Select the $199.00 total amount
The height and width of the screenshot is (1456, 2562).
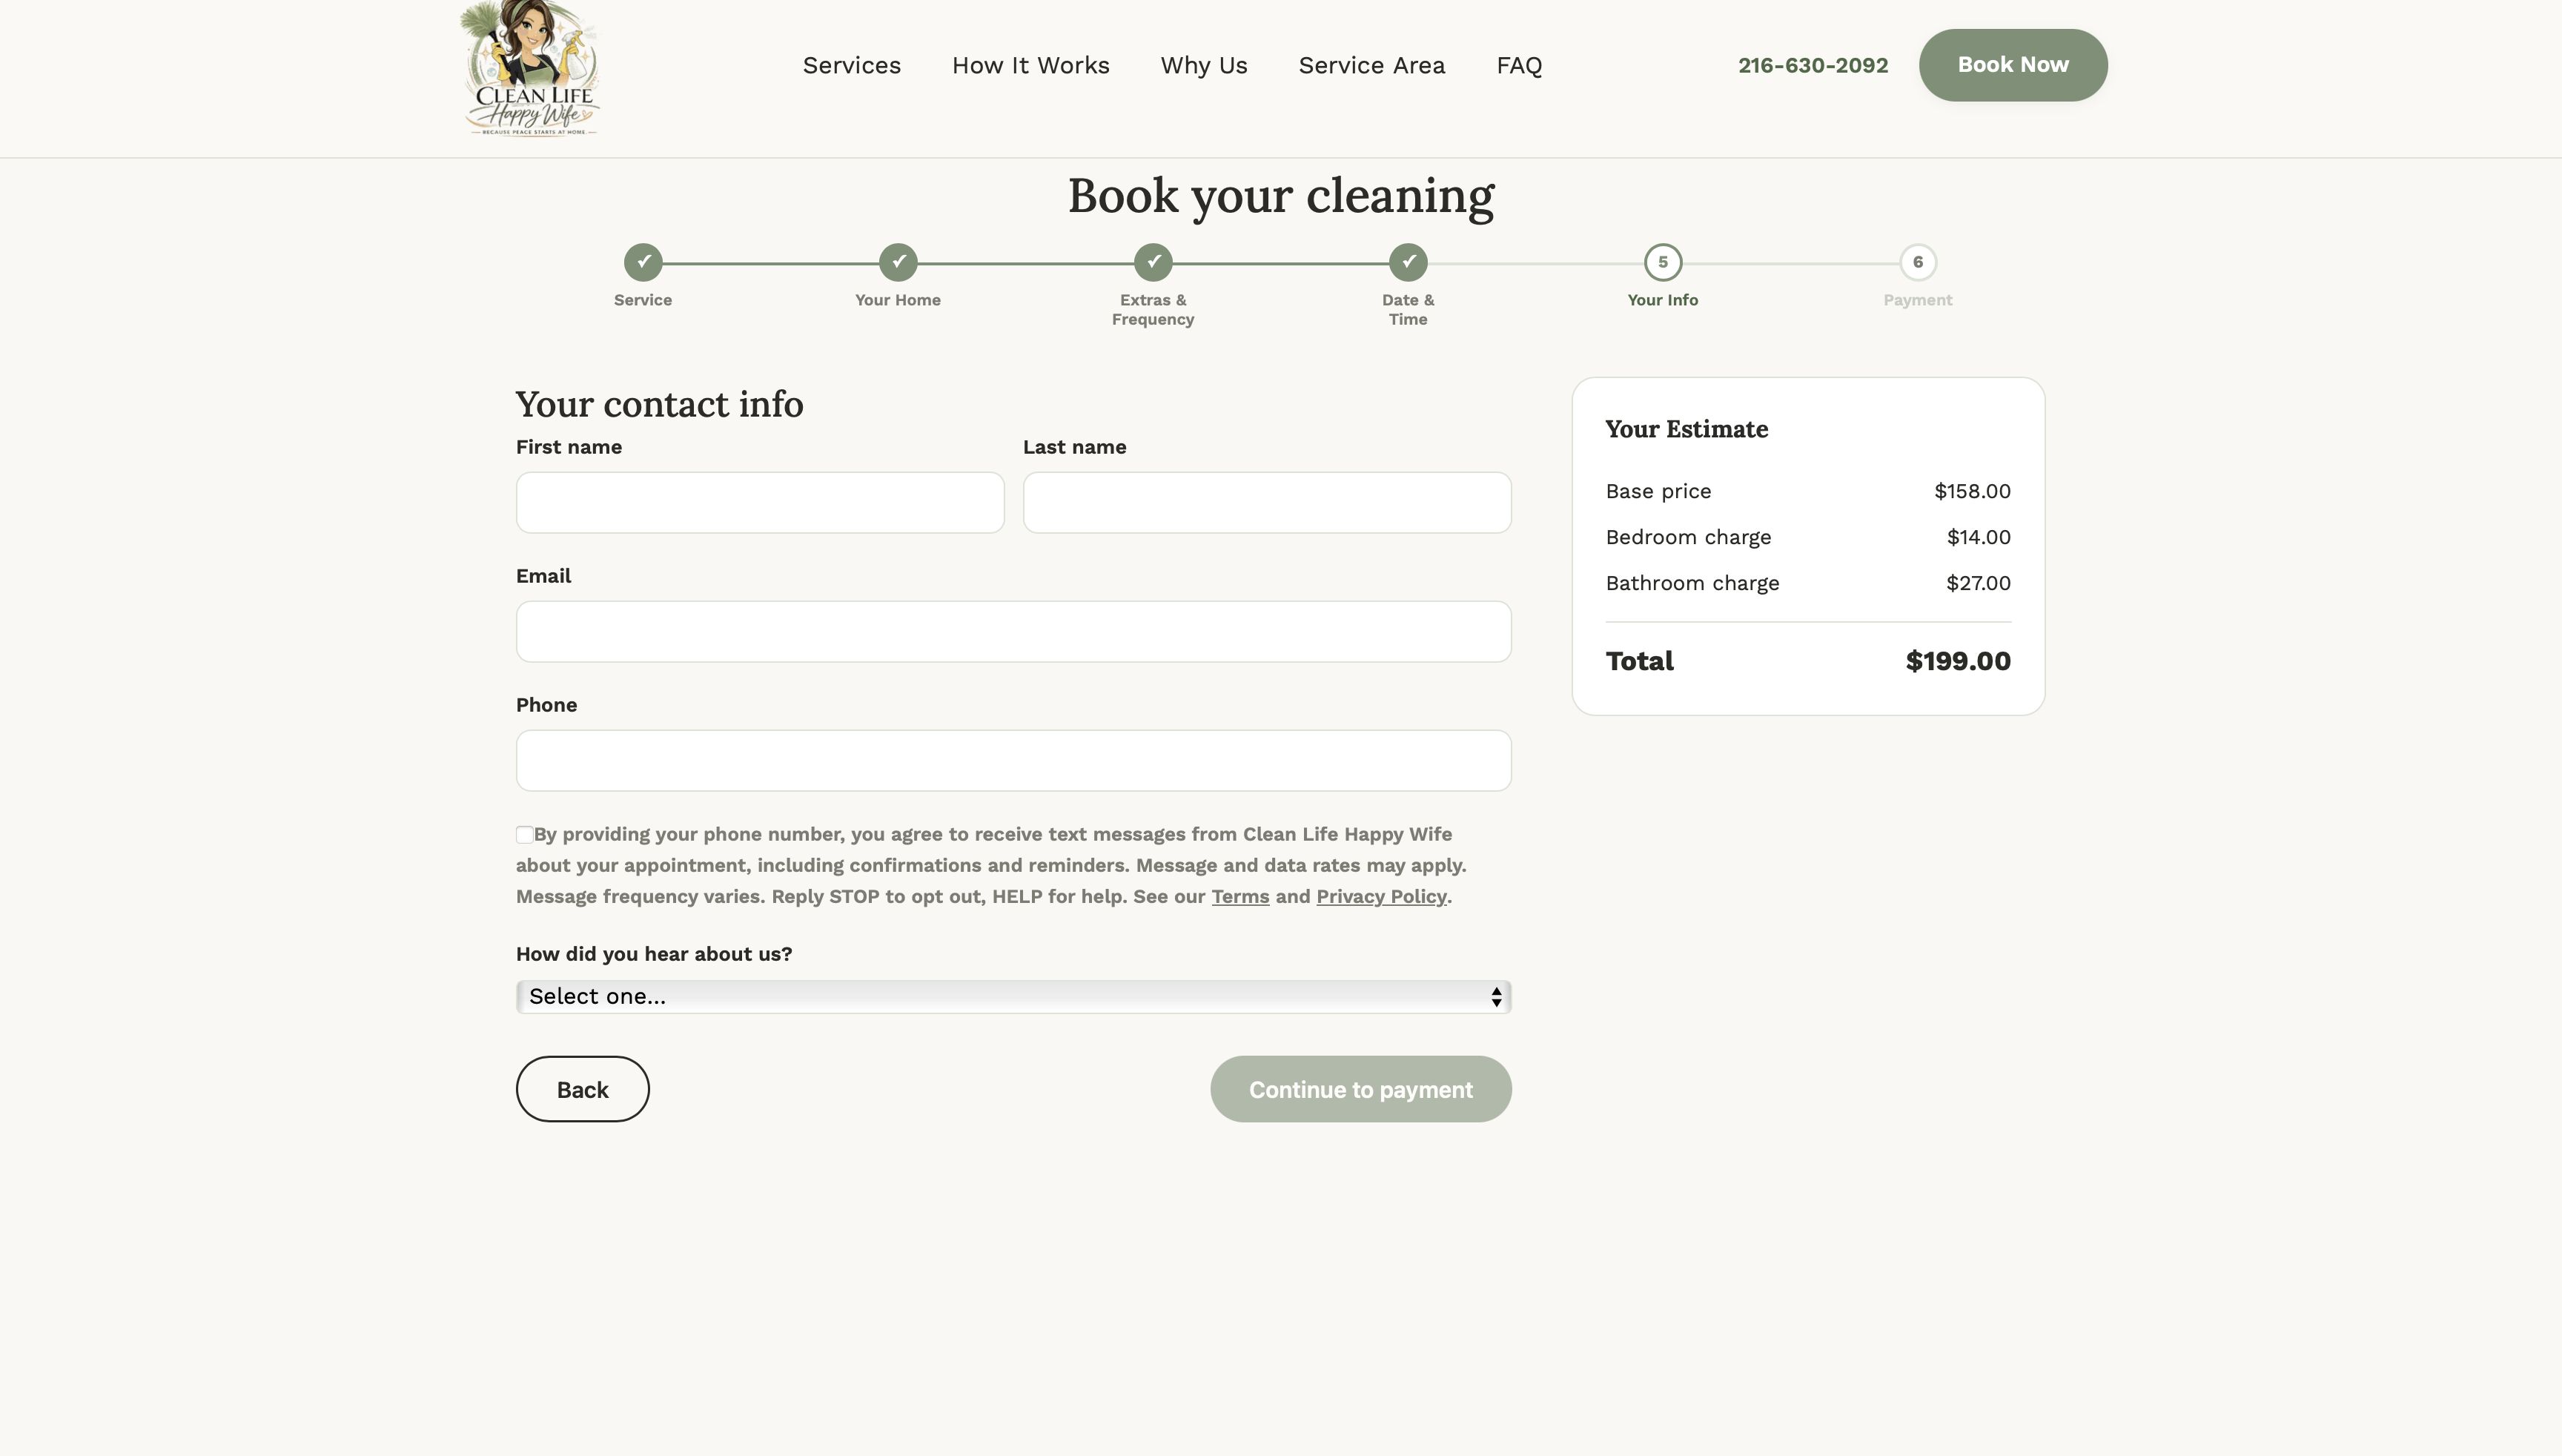(x=1958, y=661)
